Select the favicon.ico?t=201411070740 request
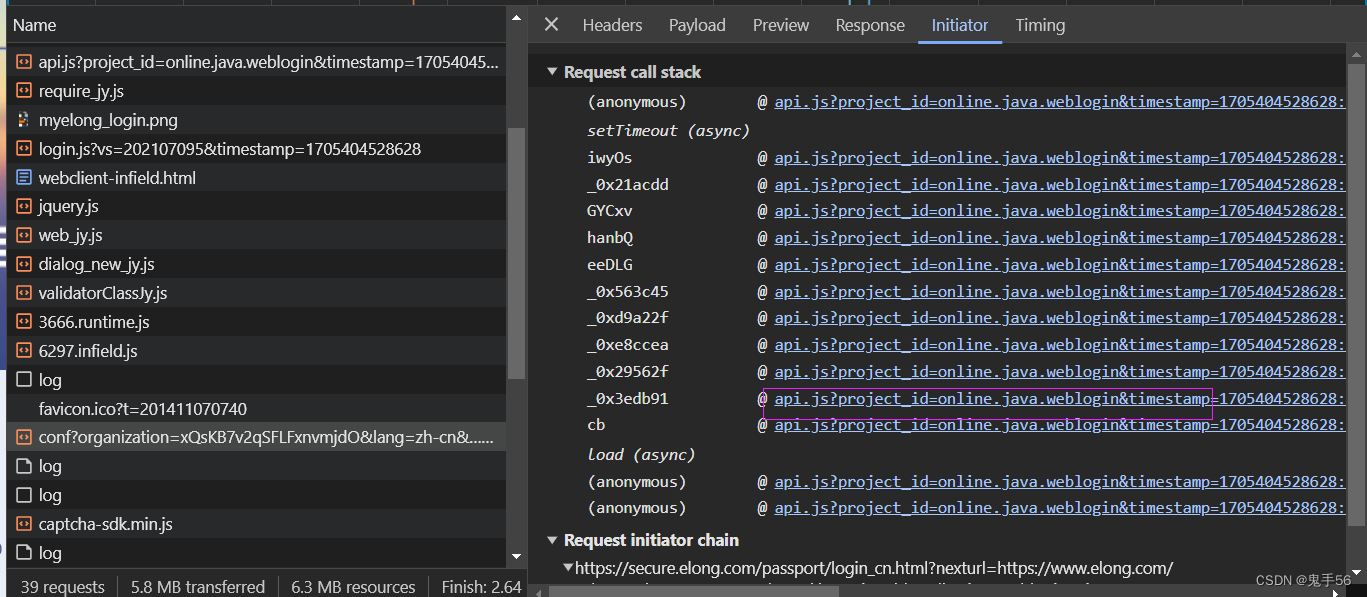Viewport: 1367px width, 597px height. [x=256, y=409]
